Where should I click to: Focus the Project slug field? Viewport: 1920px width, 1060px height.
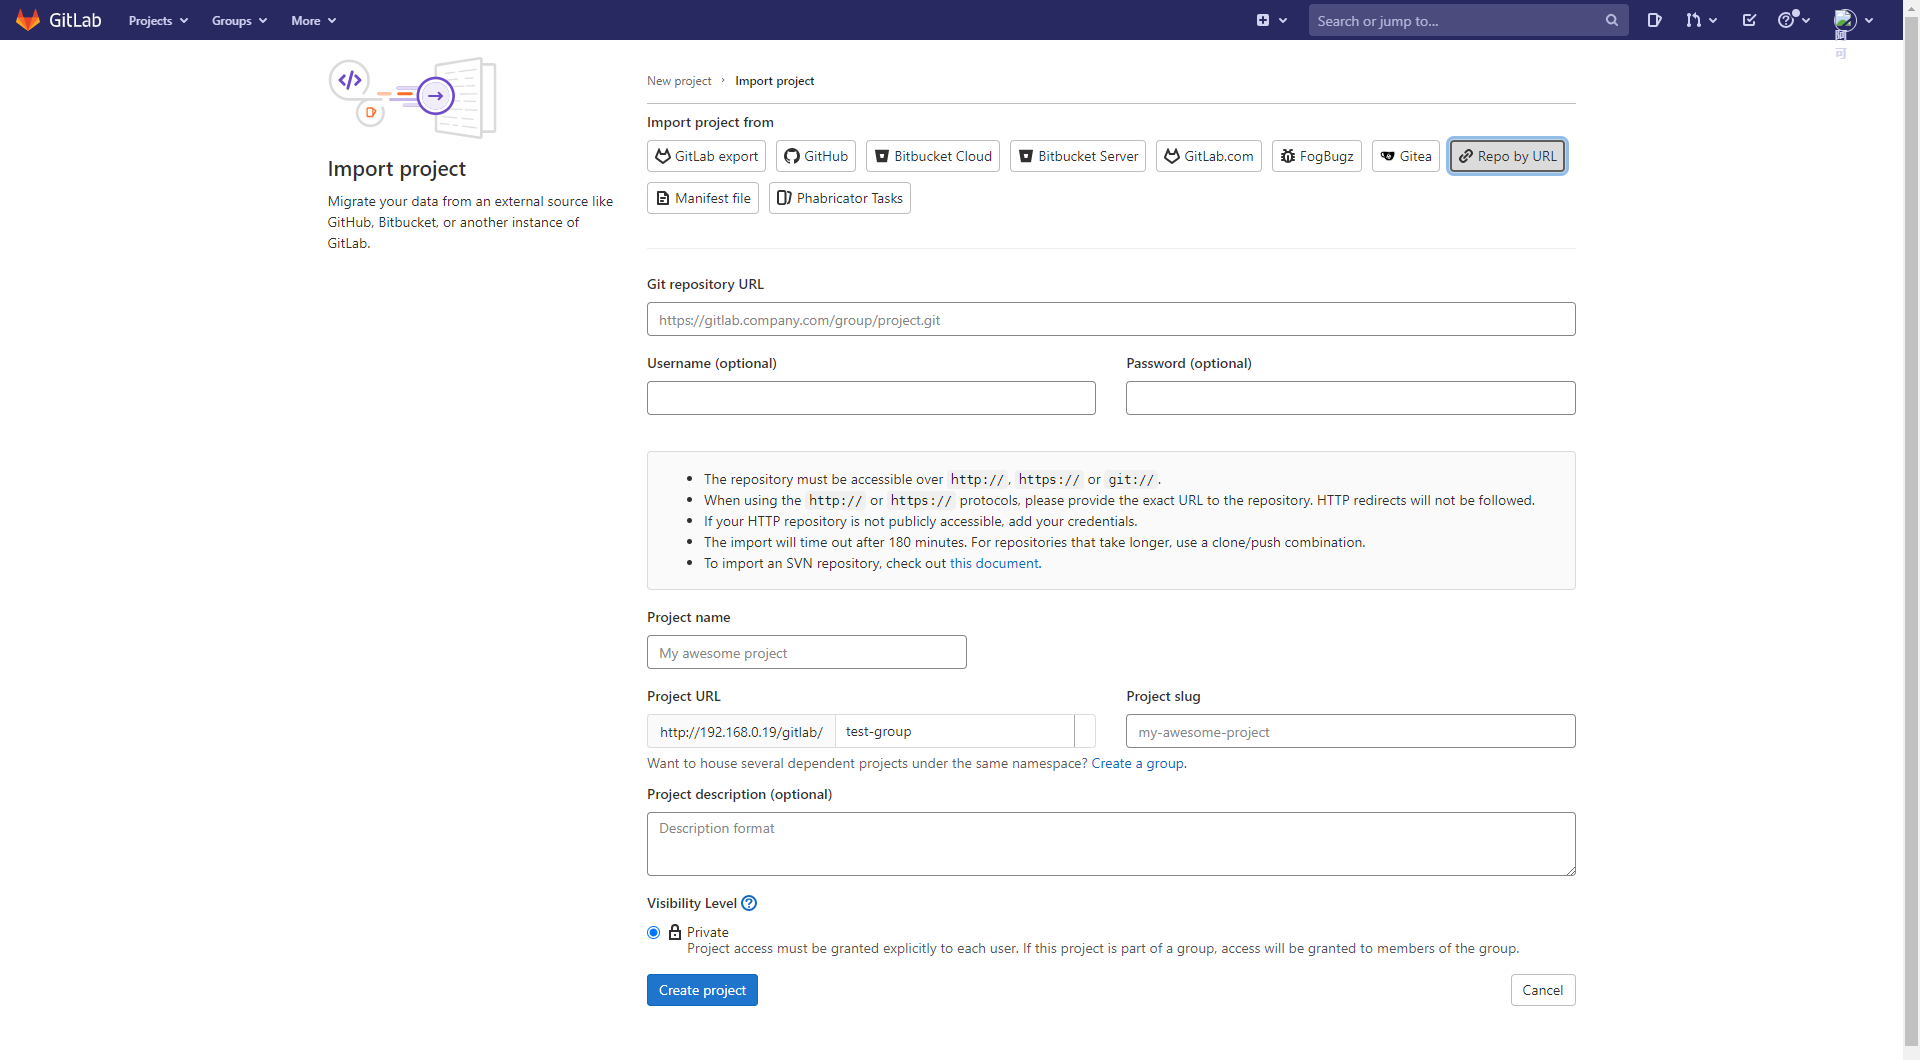click(x=1351, y=731)
